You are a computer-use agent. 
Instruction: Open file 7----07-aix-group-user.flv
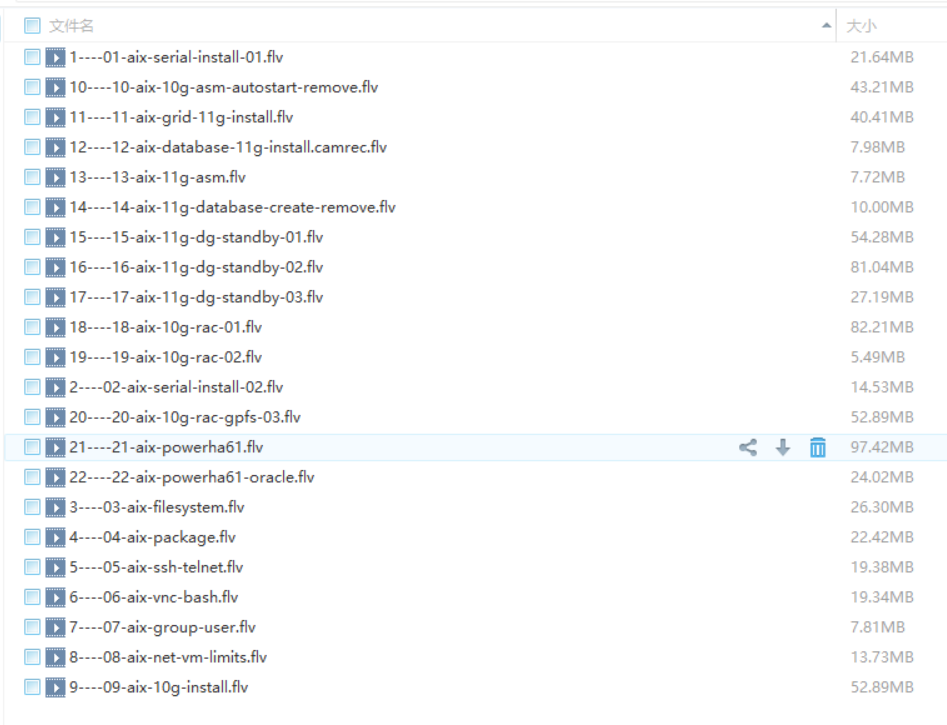click(162, 628)
